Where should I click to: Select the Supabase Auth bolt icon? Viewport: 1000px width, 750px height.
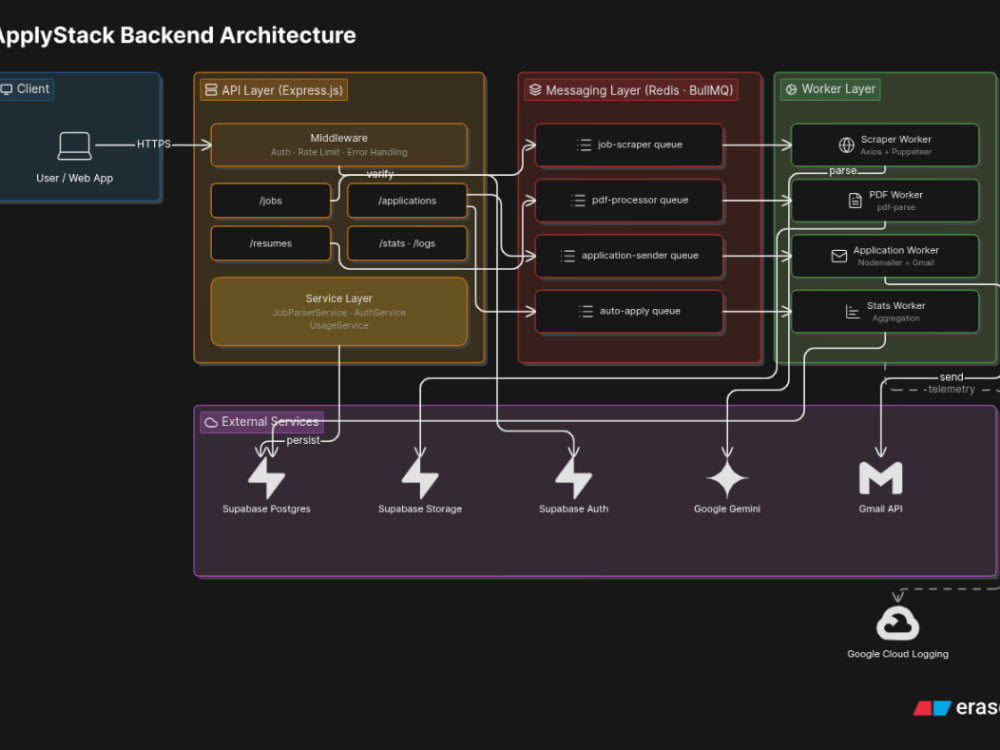click(574, 478)
